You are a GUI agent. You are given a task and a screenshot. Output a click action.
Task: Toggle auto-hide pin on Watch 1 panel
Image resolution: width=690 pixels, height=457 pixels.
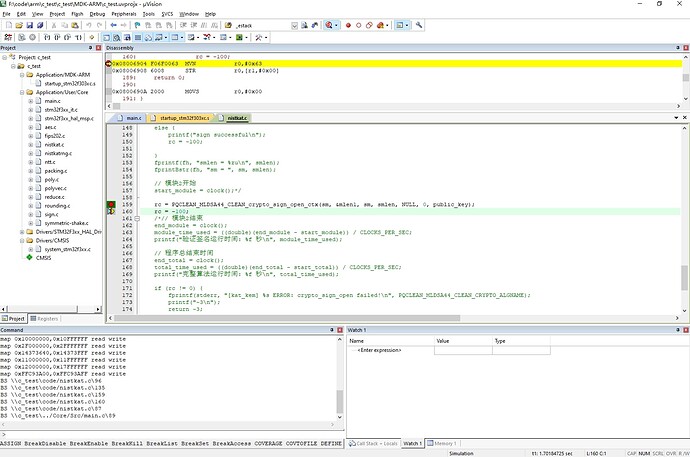click(x=678, y=330)
